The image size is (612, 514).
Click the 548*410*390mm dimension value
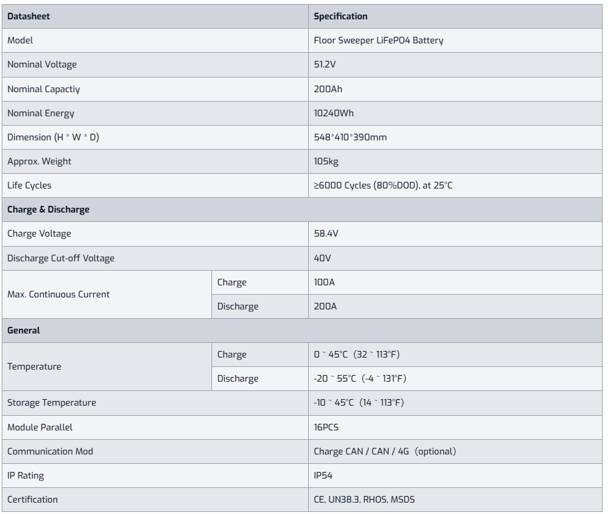(x=350, y=137)
